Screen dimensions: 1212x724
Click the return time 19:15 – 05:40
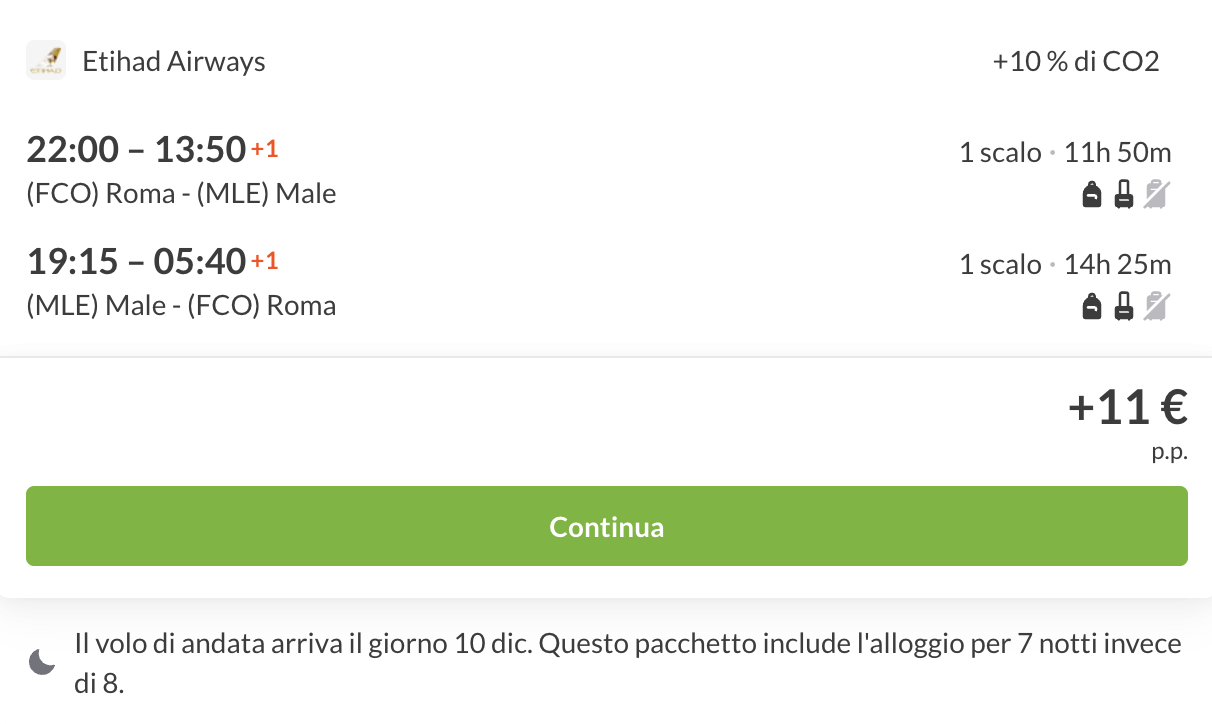136,262
